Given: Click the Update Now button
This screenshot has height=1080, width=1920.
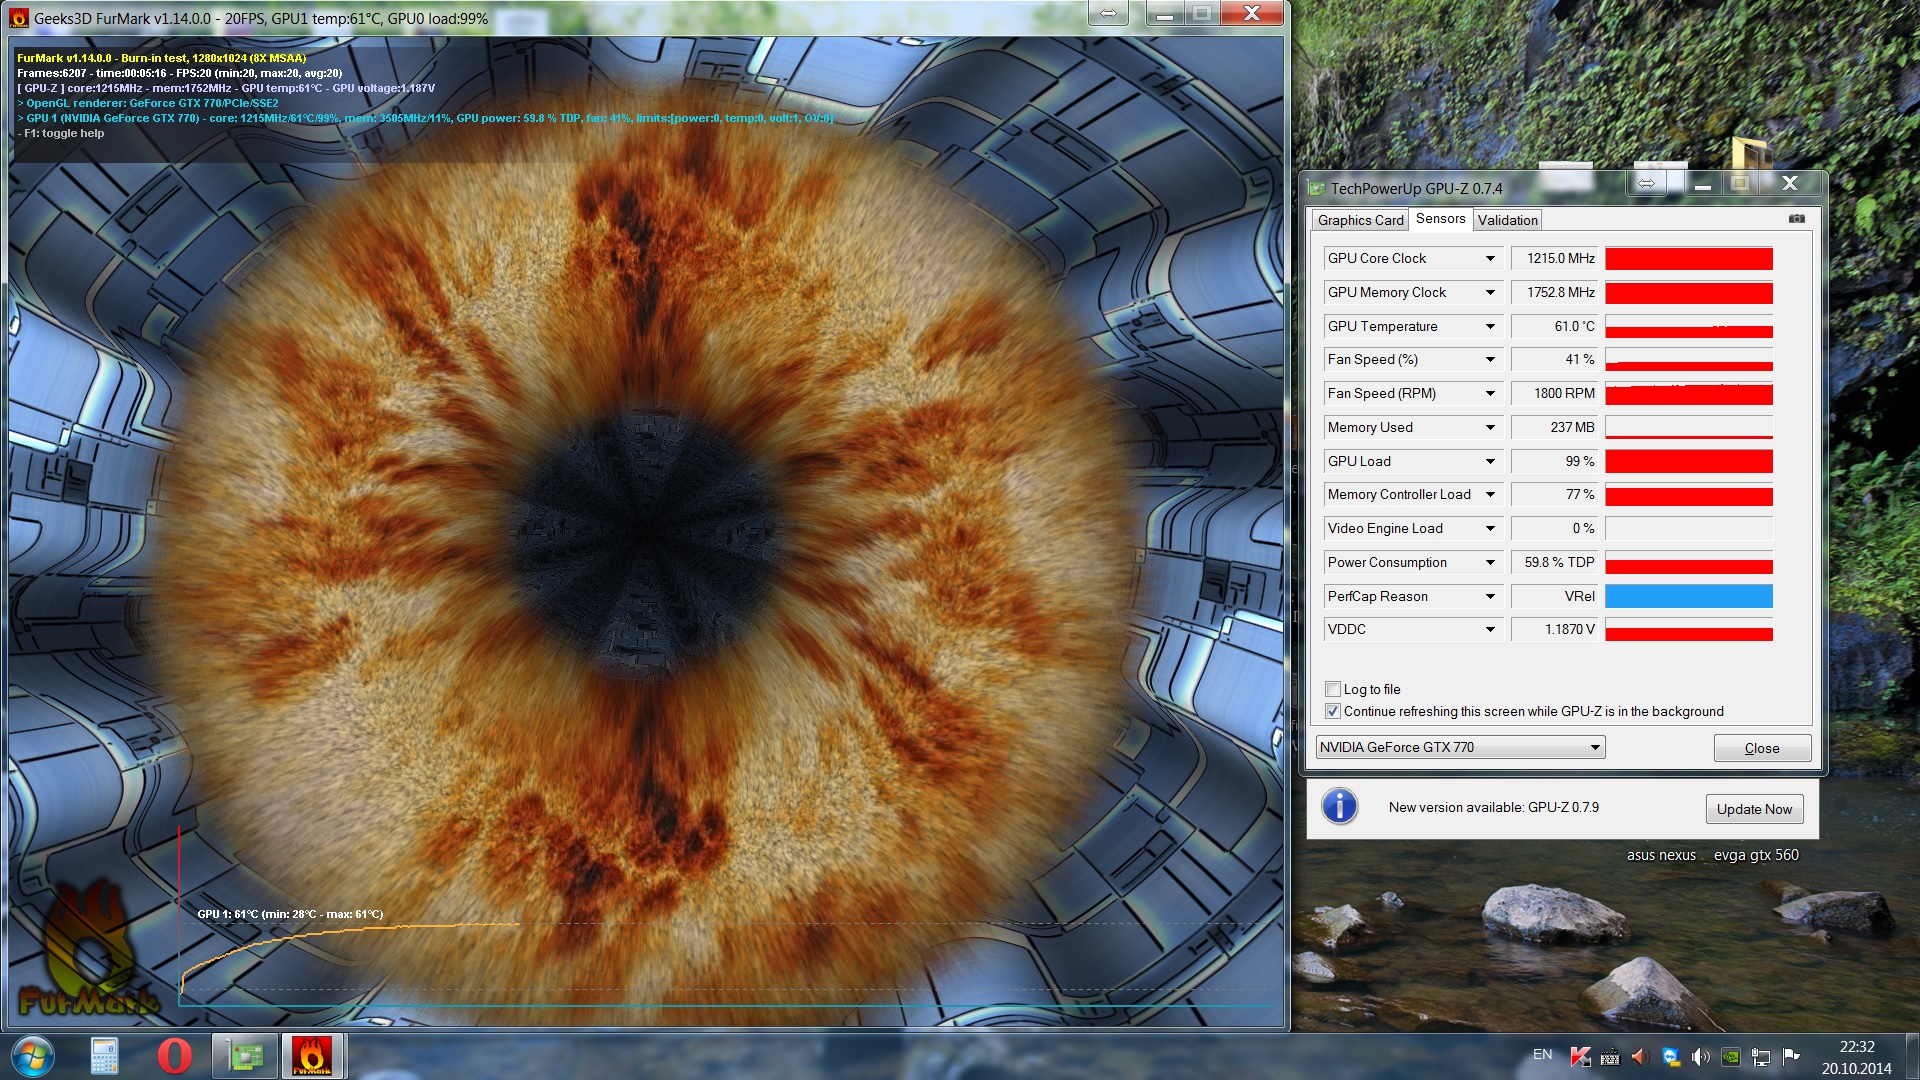Looking at the screenshot, I should (x=1754, y=809).
